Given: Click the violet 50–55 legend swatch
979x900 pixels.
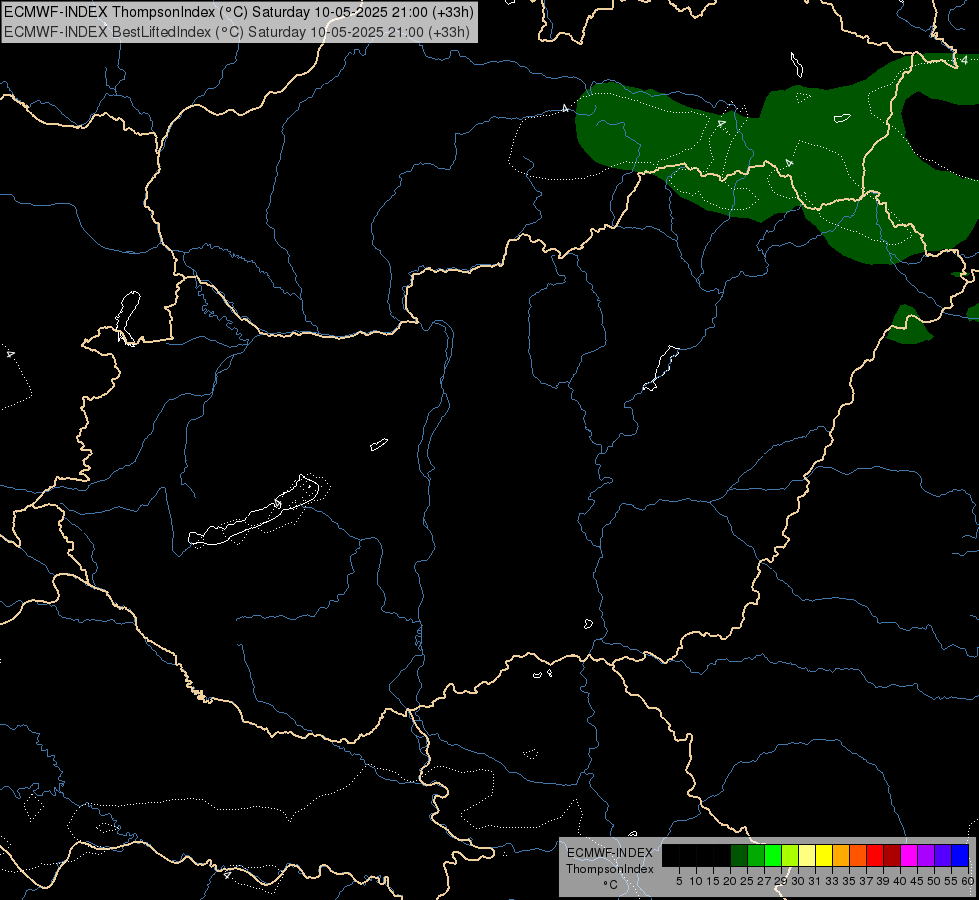Looking at the screenshot, I should pyautogui.click(x=943, y=855).
